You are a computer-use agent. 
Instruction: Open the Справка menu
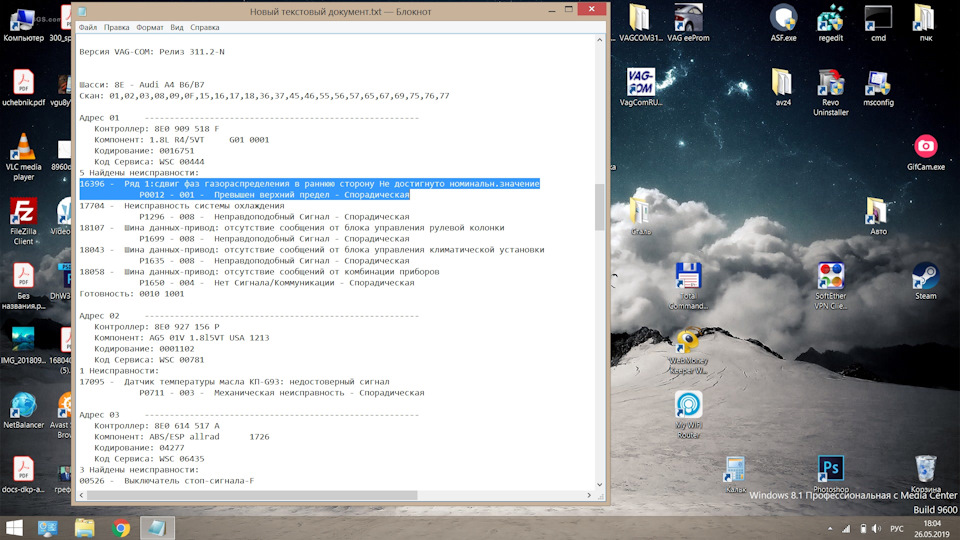(x=204, y=27)
